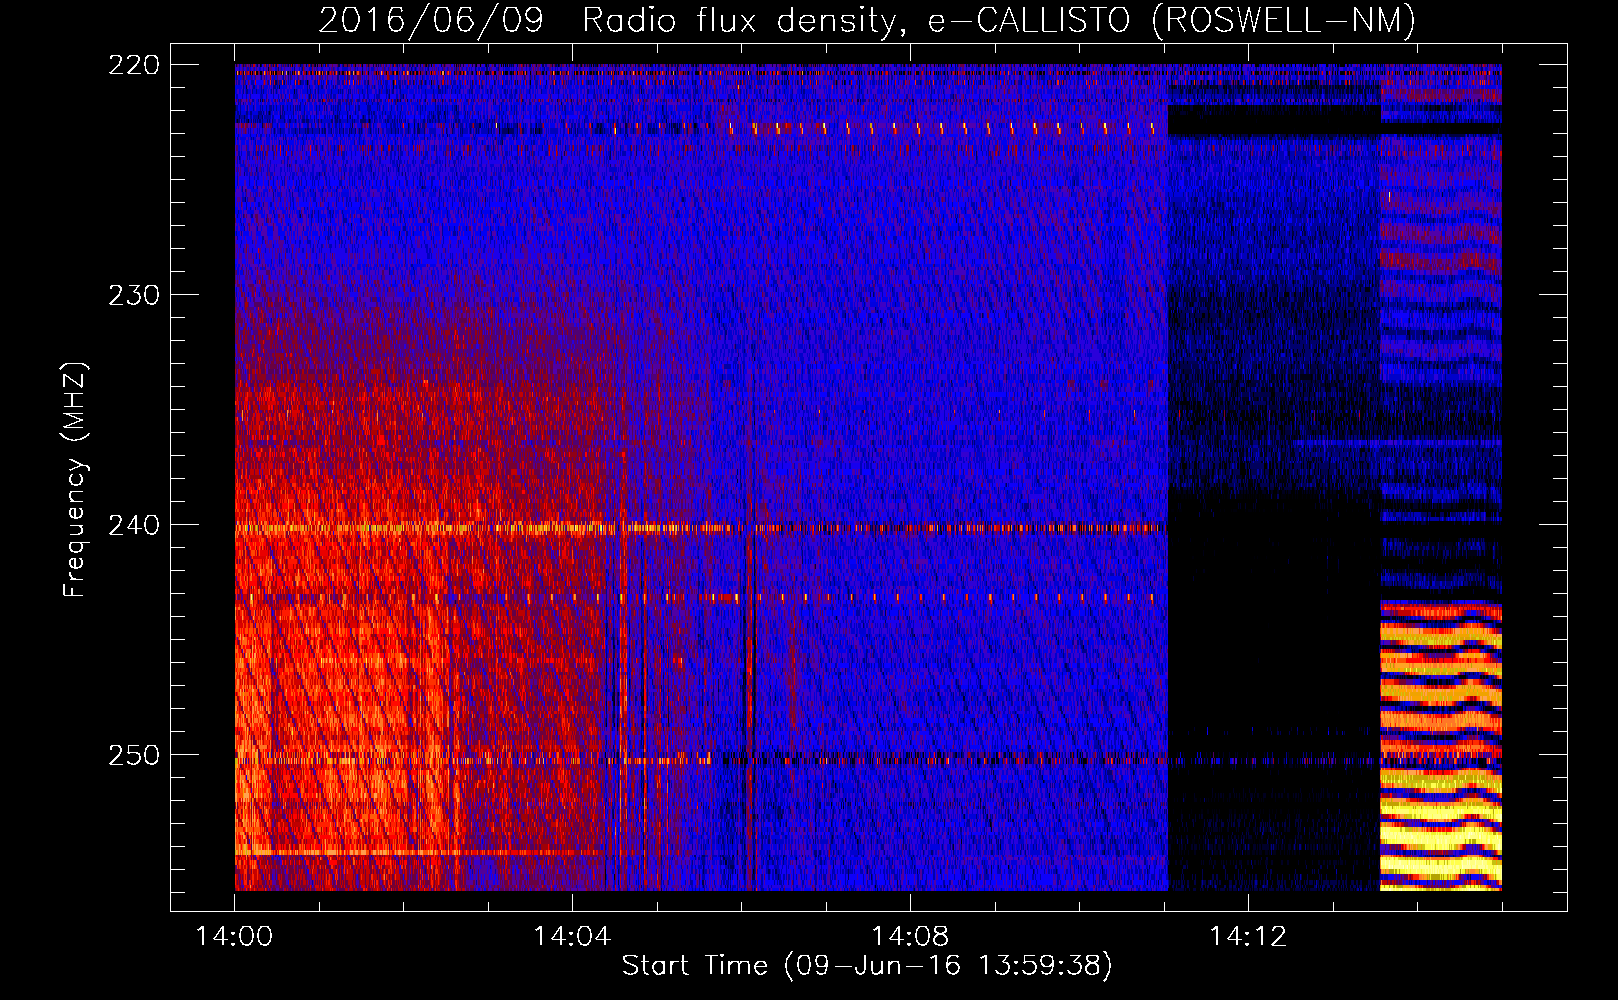Click the plot title text e-CALLISTO (ROSWELL-NM)
The height and width of the screenshot is (1000, 1618).
1172,20
